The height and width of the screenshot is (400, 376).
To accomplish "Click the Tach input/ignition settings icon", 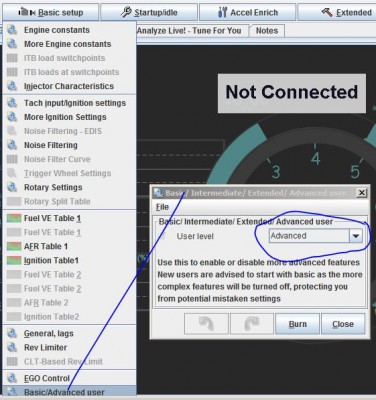I will (x=12, y=103).
